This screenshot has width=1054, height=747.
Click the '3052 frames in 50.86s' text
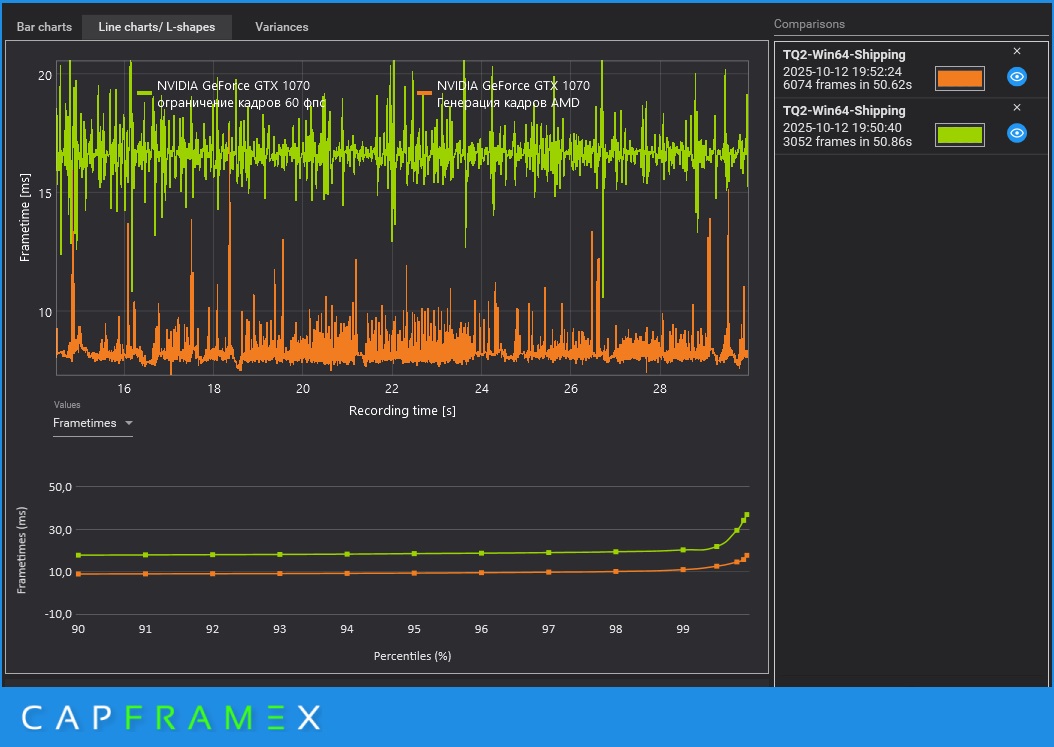847,141
